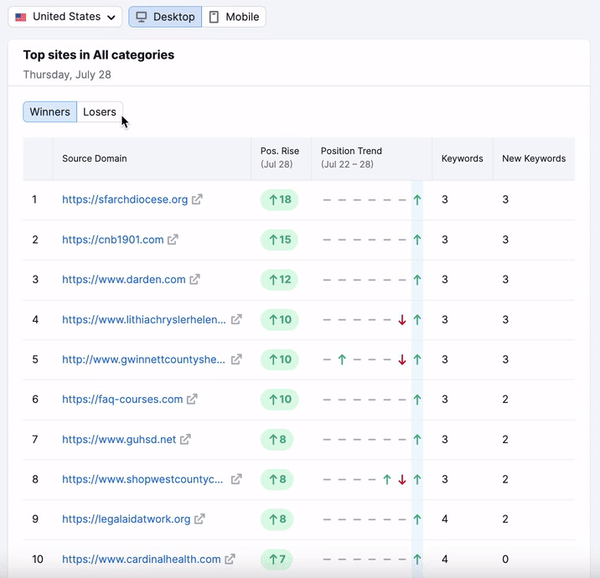
Task: Open external link icon for www.darden.com
Action: 195,279
